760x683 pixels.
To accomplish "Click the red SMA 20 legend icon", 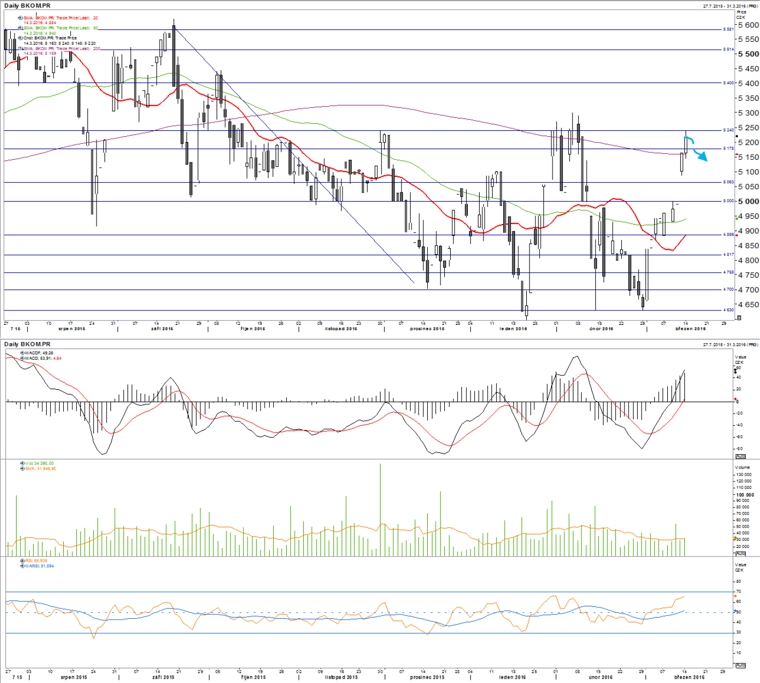I will pyautogui.click(x=20, y=17).
